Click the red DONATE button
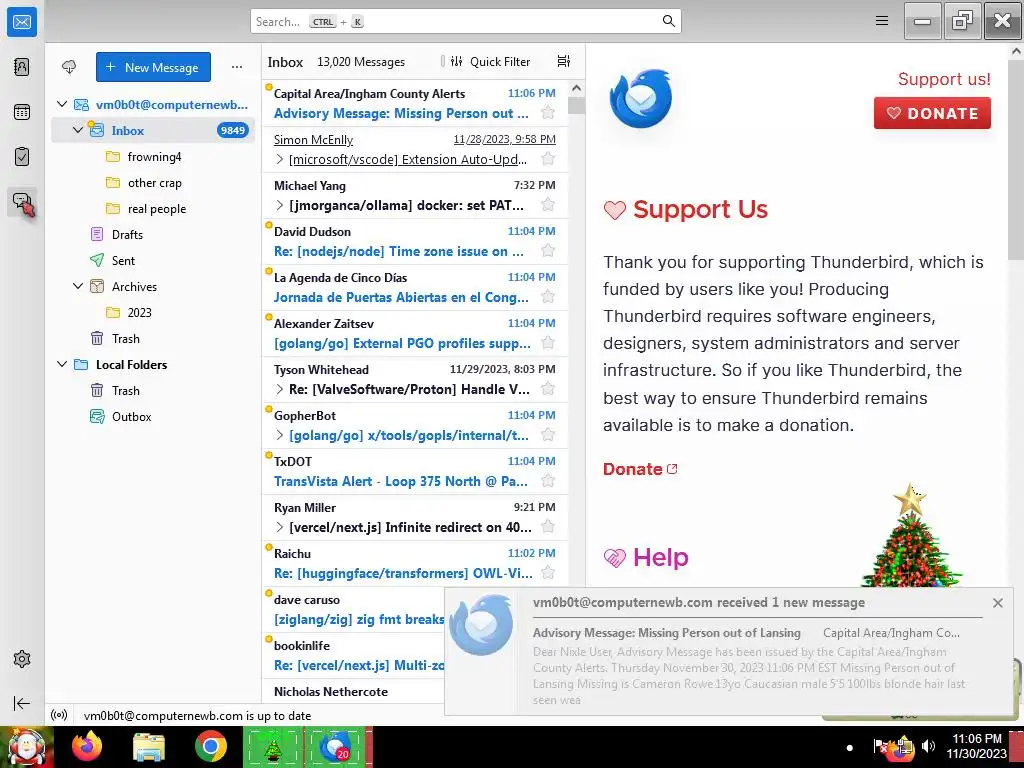Image resolution: width=1024 pixels, height=768 pixels. point(932,113)
